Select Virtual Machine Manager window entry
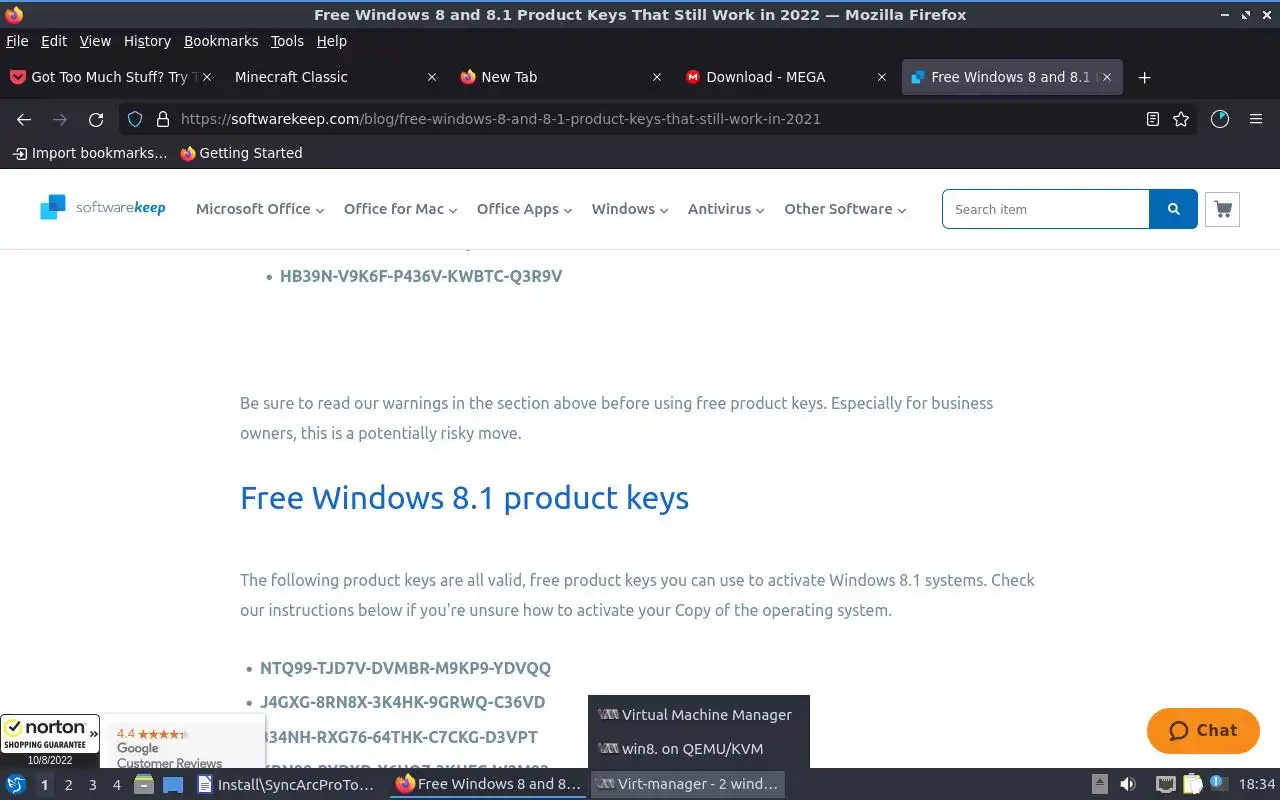Image resolution: width=1280 pixels, height=800 pixels. pyautogui.click(x=698, y=715)
